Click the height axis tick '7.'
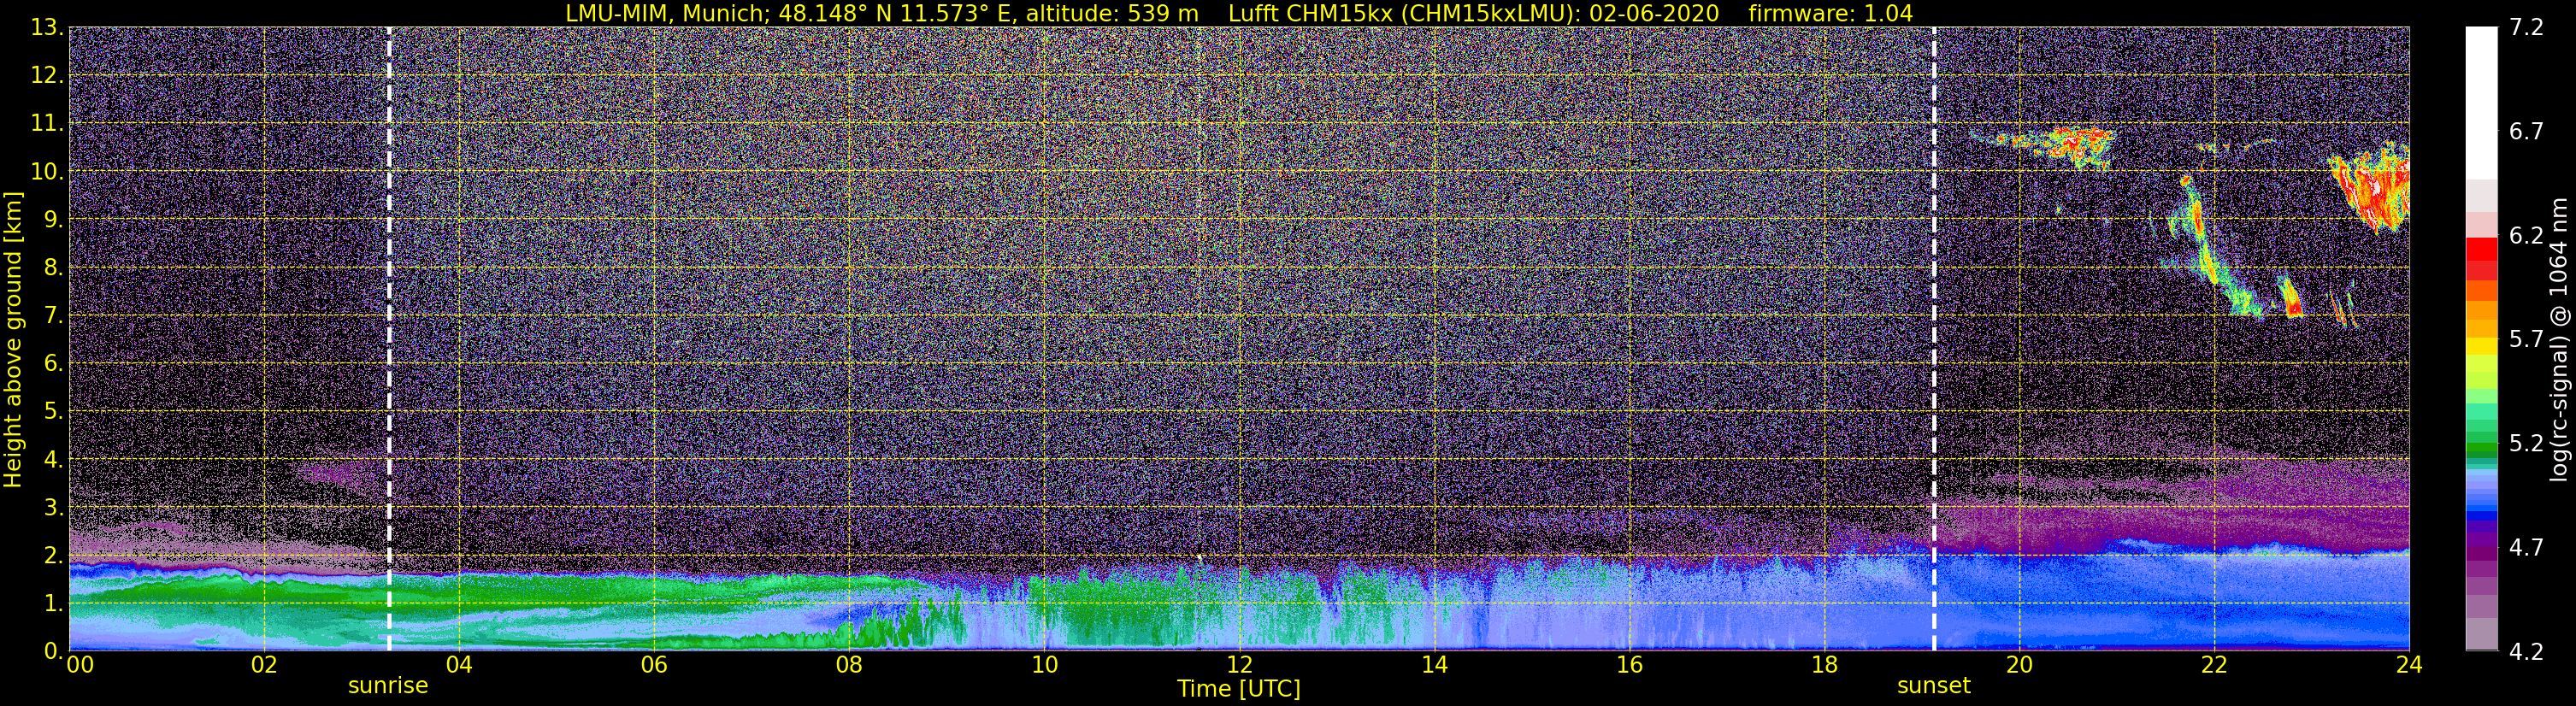 click(x=53, y=316)
